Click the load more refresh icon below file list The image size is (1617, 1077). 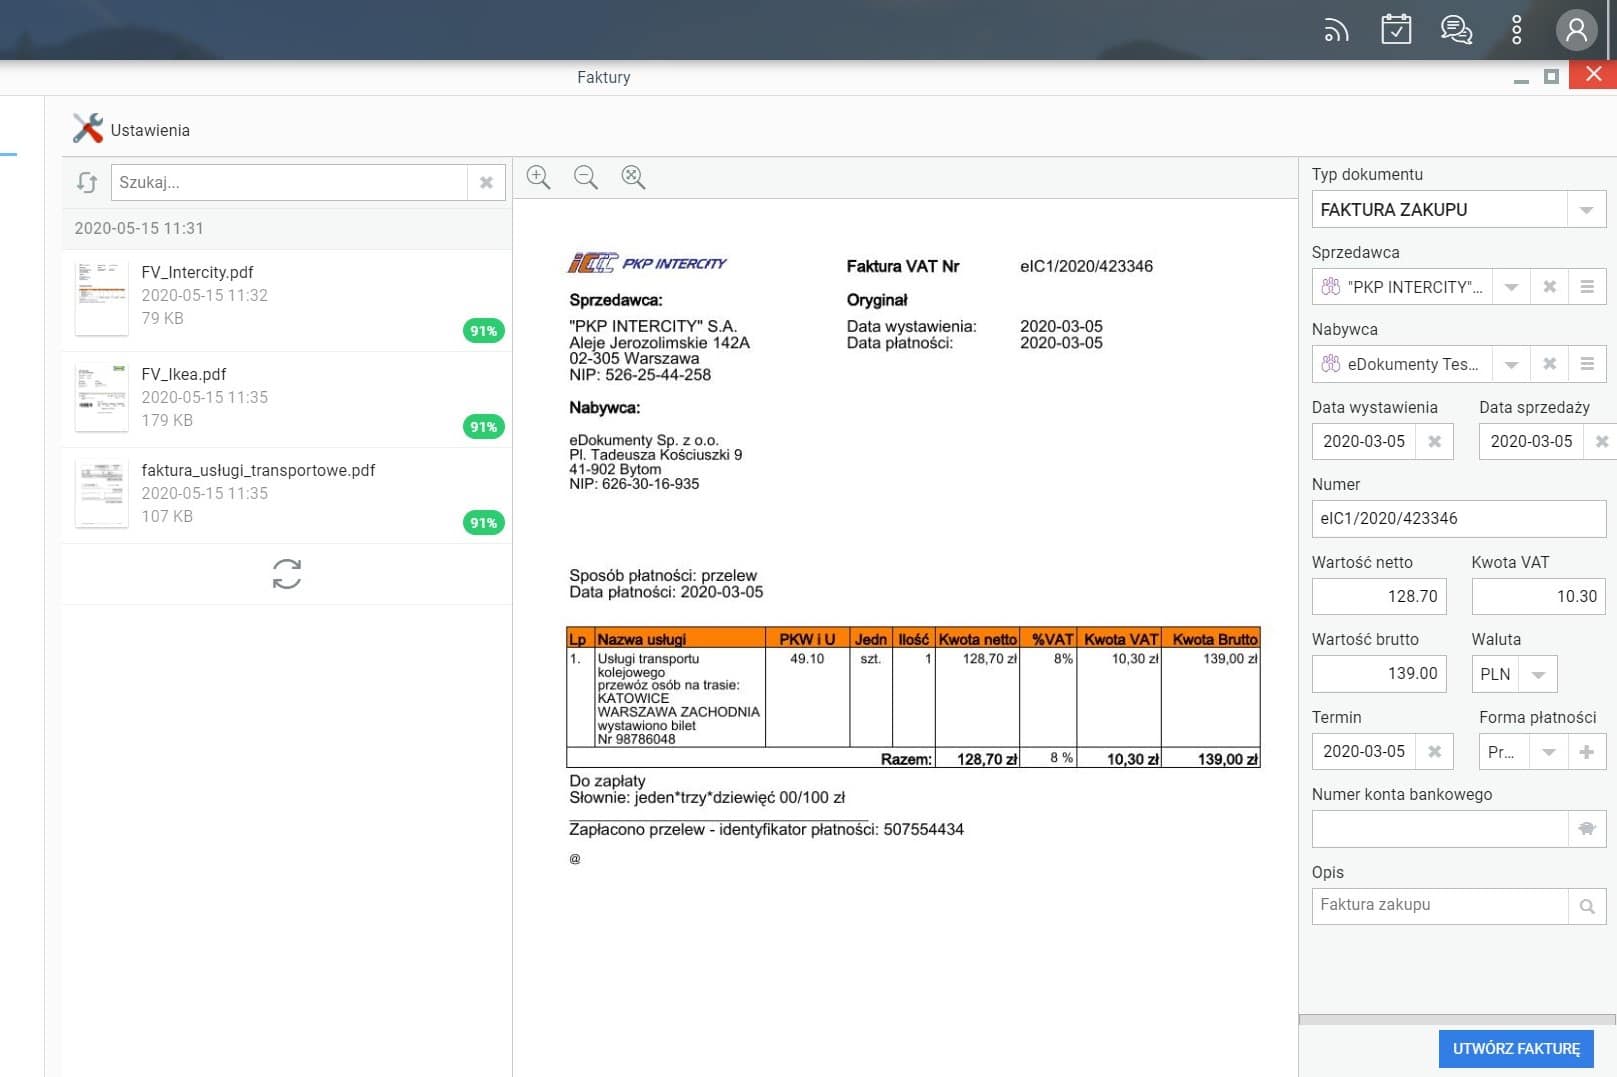287,574
